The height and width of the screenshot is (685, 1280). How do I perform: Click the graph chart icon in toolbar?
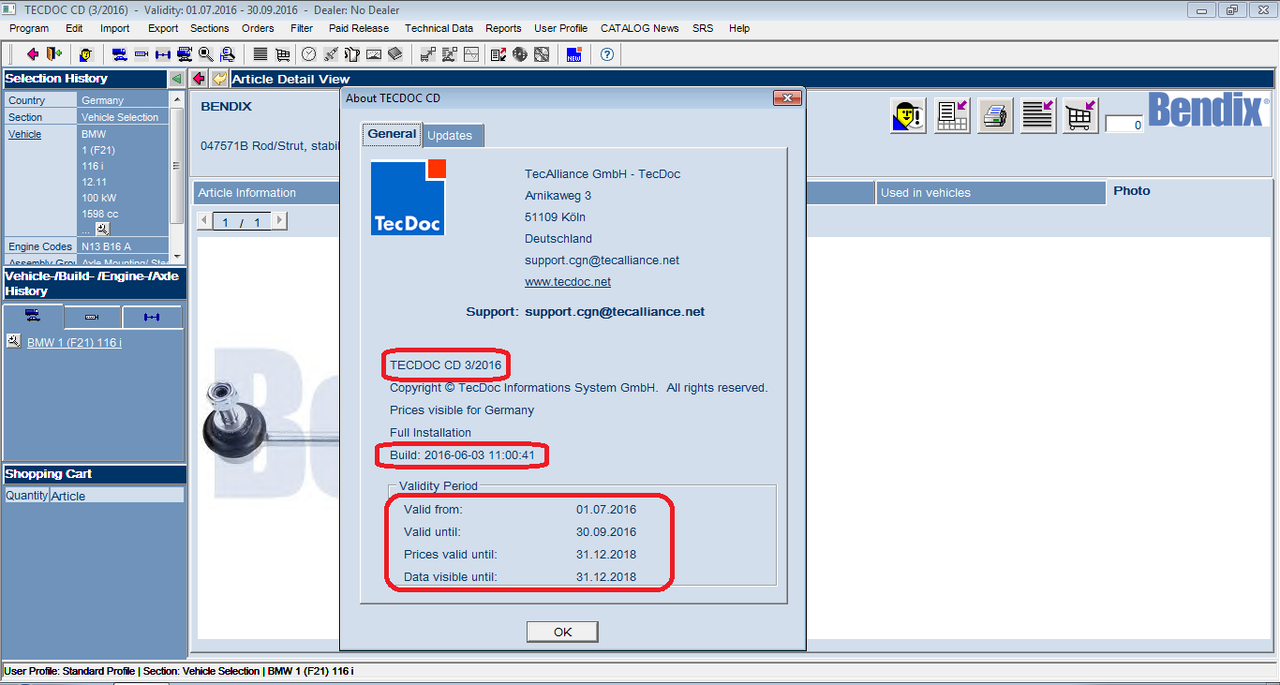471,54
